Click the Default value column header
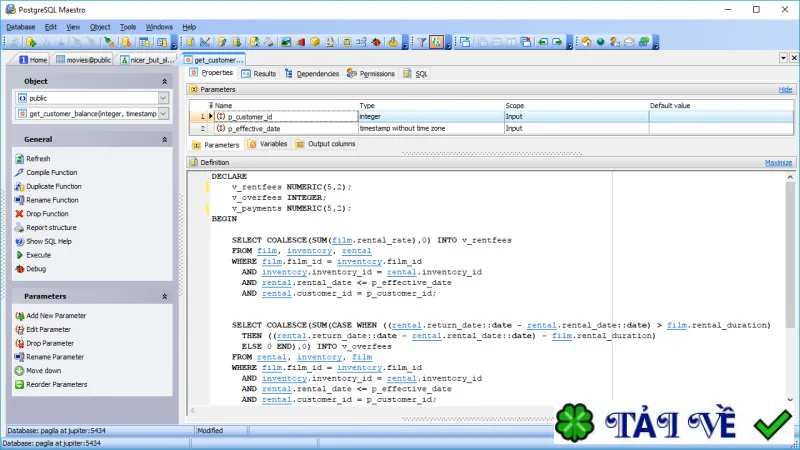This screenshot has height=450, width=800. [x=721, y=106]
